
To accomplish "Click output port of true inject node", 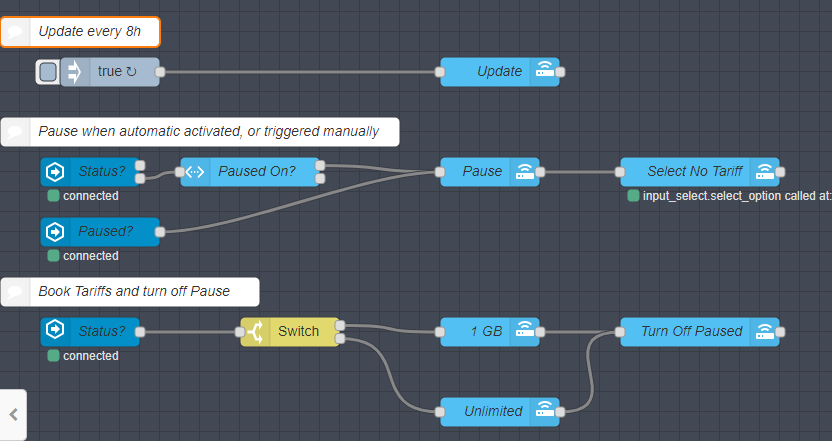I will coord(160,72).
